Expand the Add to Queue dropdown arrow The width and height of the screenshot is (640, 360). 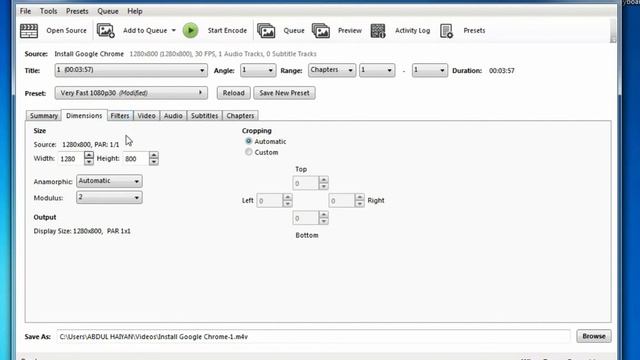(x=173, y=31)
